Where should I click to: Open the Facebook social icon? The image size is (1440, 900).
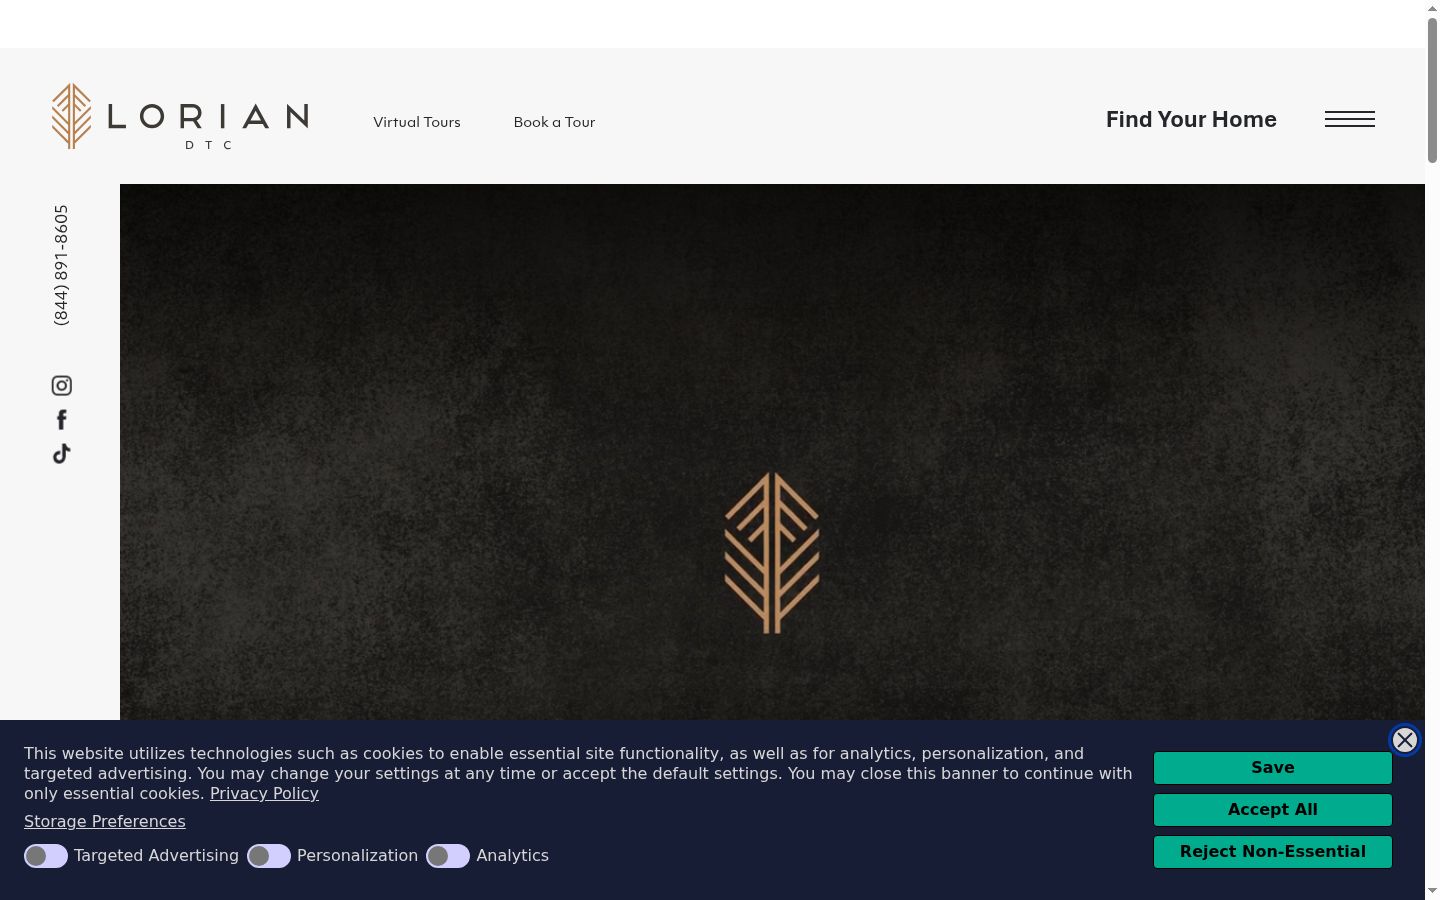tap(62, 420)
